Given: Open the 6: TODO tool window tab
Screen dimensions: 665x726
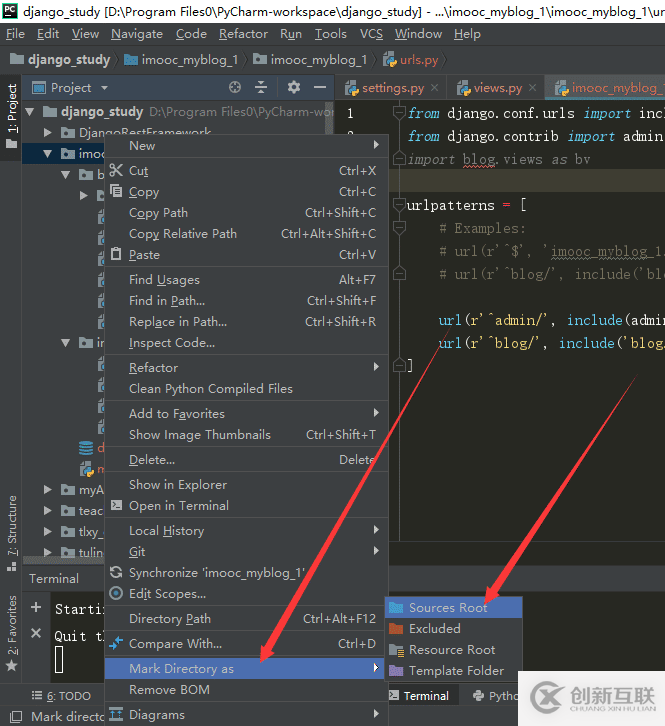Looking at the screenshot, I should coord(66,696).
